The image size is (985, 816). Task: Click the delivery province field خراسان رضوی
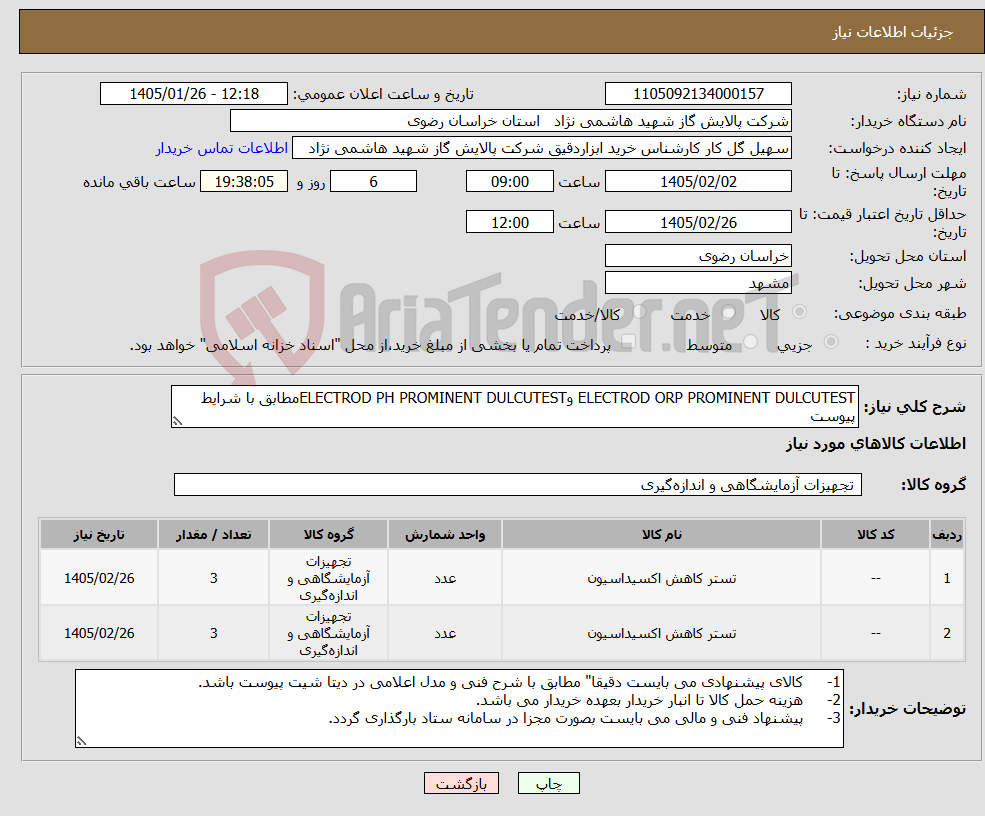pos(698,256)
